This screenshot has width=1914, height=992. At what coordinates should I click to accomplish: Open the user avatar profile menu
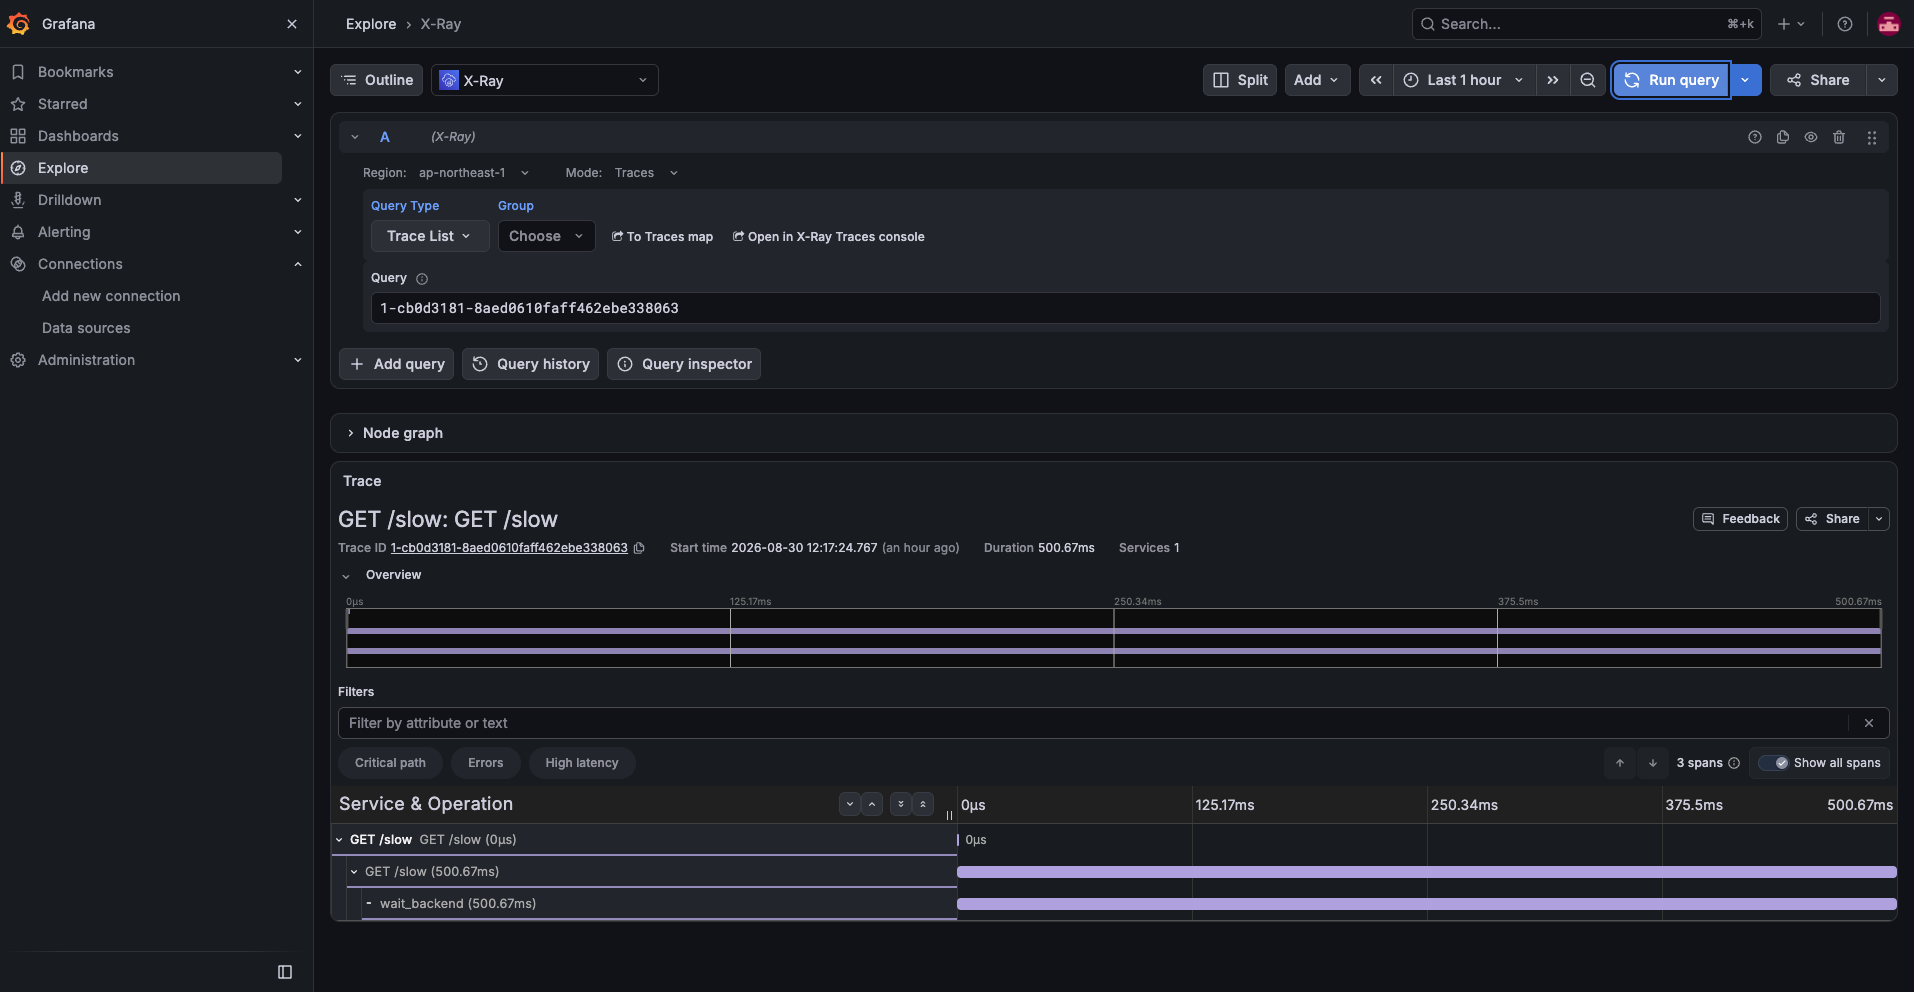point(1889,24)
